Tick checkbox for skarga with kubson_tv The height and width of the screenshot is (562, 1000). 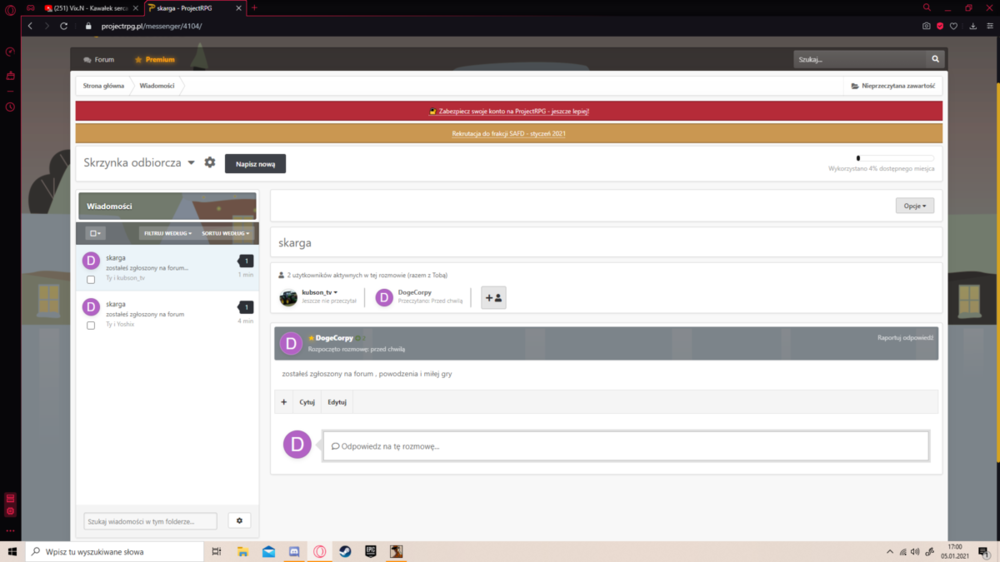click(x=91, y=279)
